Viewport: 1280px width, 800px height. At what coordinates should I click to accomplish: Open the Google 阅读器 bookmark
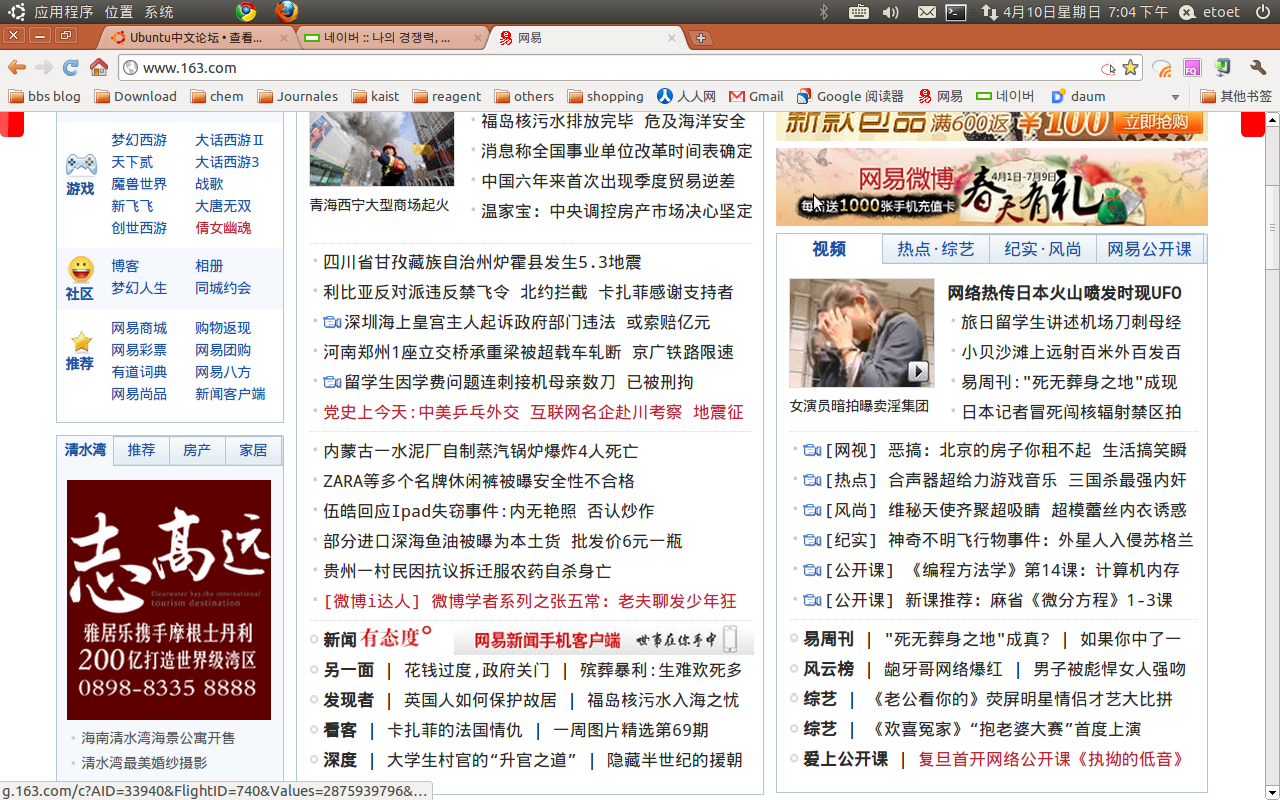(850, 96)
